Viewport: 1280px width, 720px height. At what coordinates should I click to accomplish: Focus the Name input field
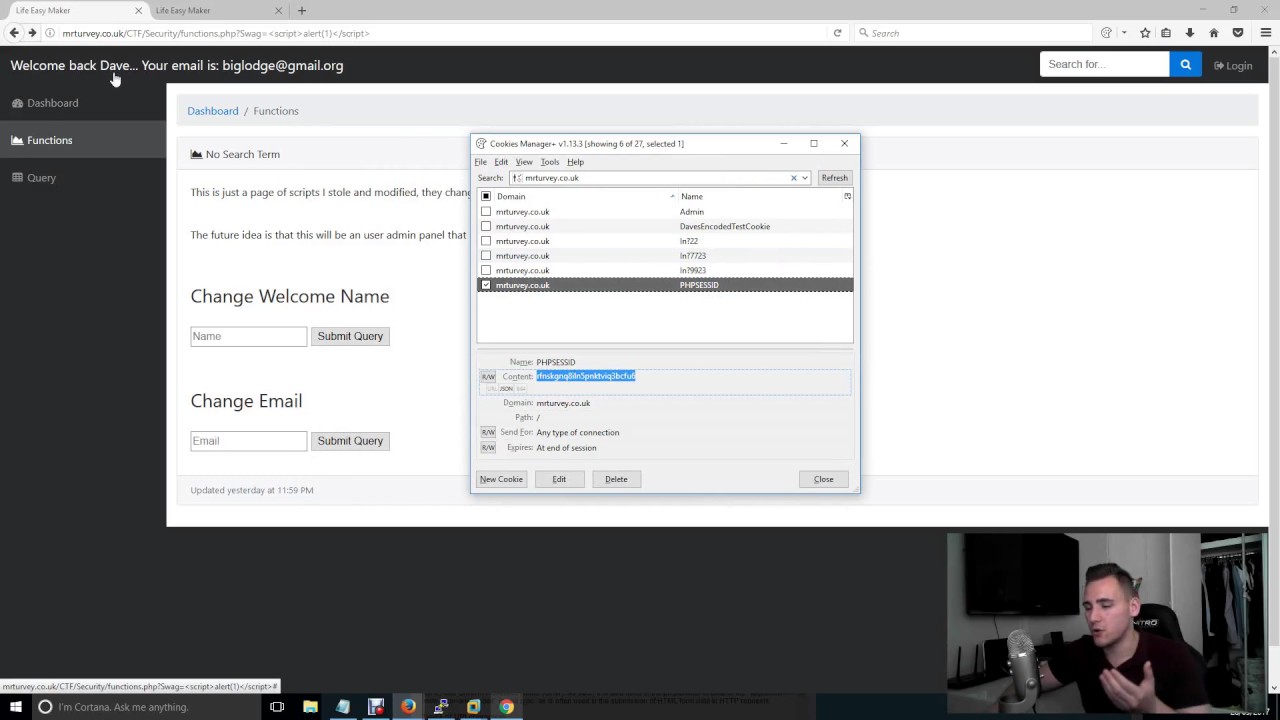point(249,336)
